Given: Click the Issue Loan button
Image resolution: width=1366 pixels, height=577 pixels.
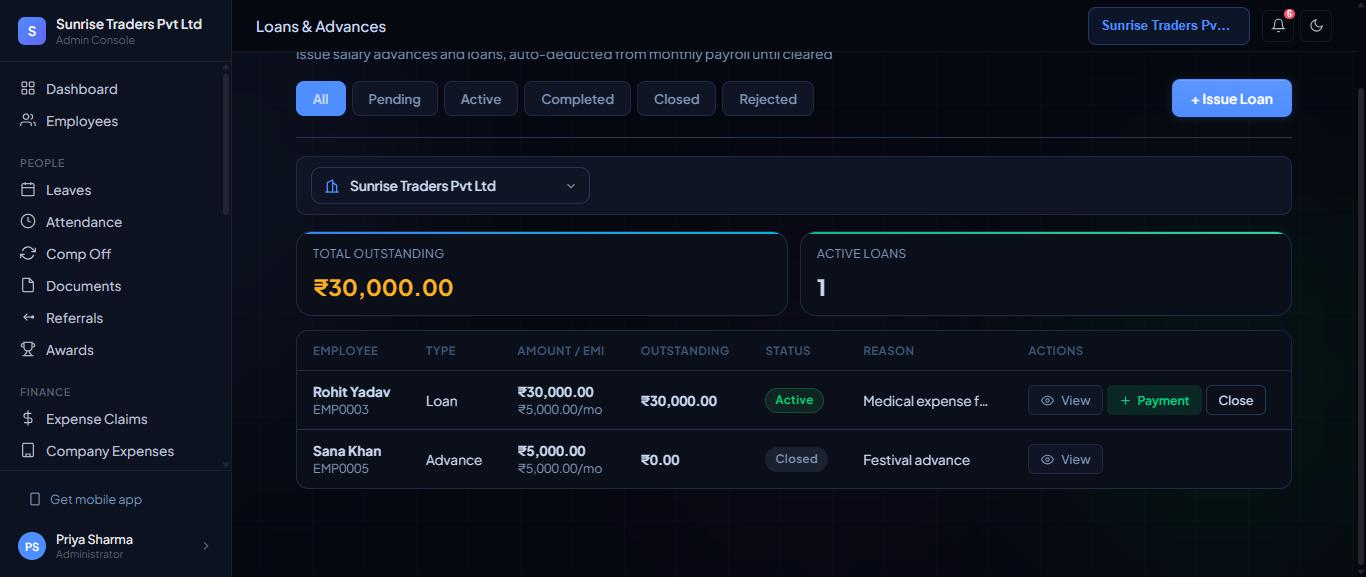Looking at the screenshot, I should 1232,99.
